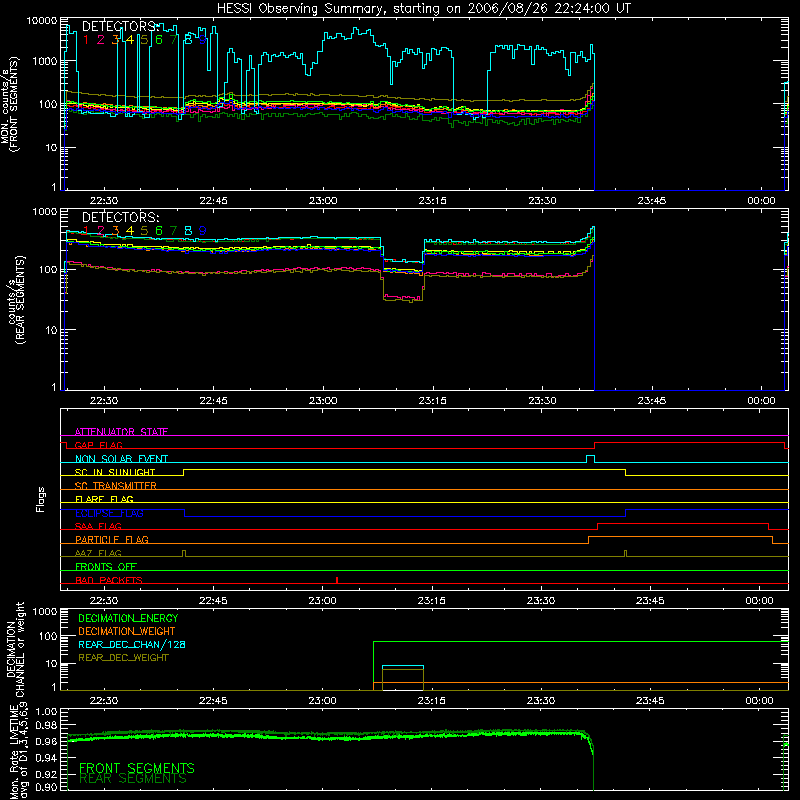Click the counts/s (REAR SEGMENTS) axis title

coord(15,300)
